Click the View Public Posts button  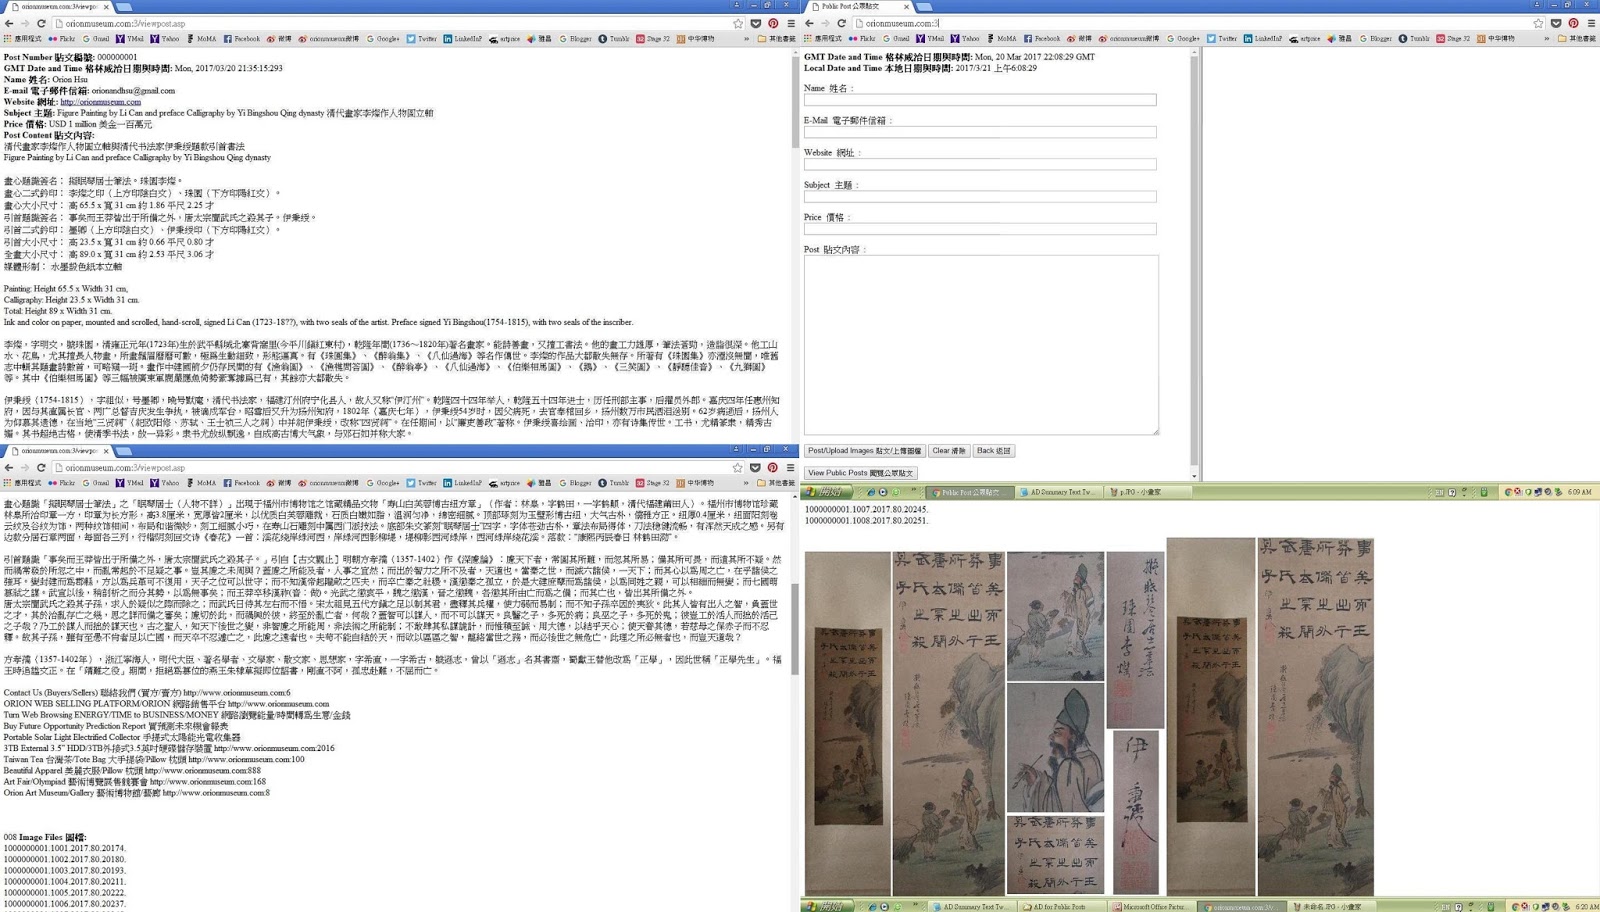[x=860, y=473]
